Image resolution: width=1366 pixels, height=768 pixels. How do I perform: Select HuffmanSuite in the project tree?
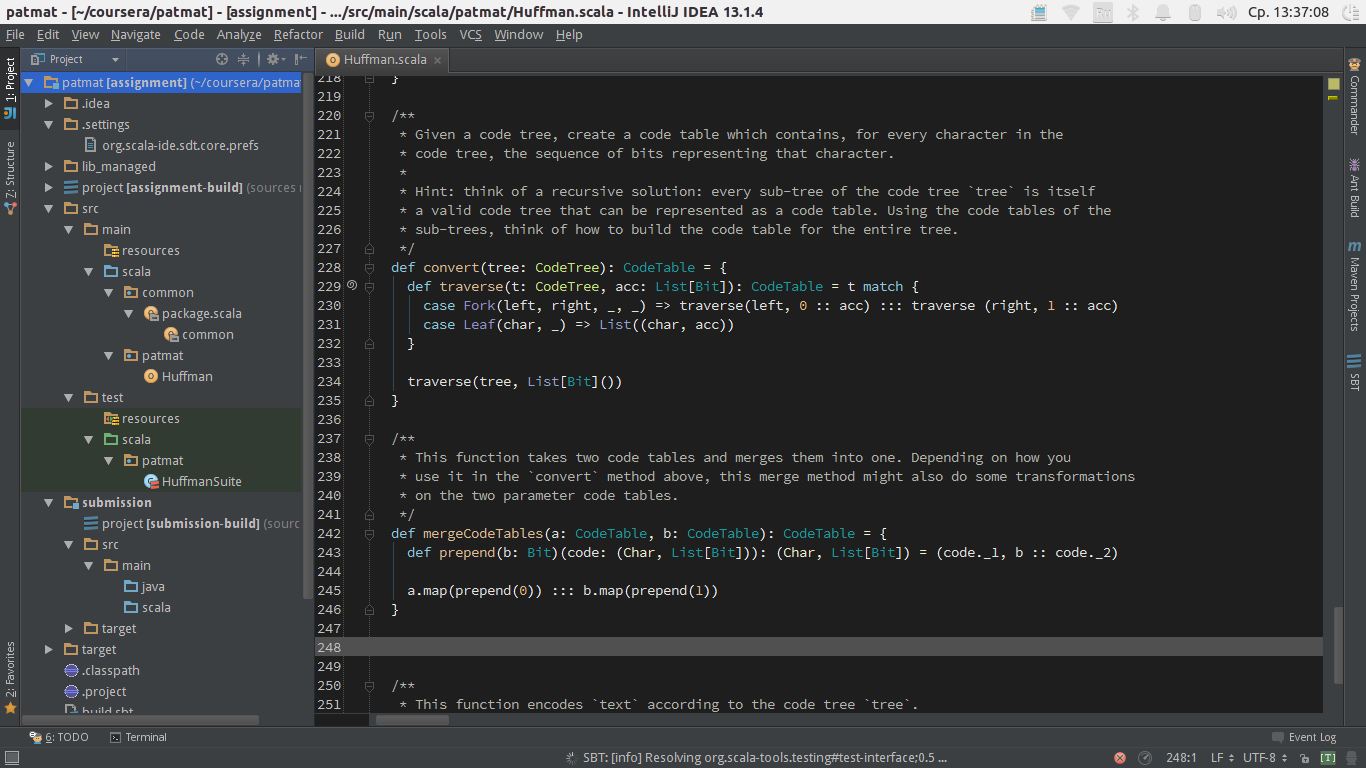pos(201,482)
